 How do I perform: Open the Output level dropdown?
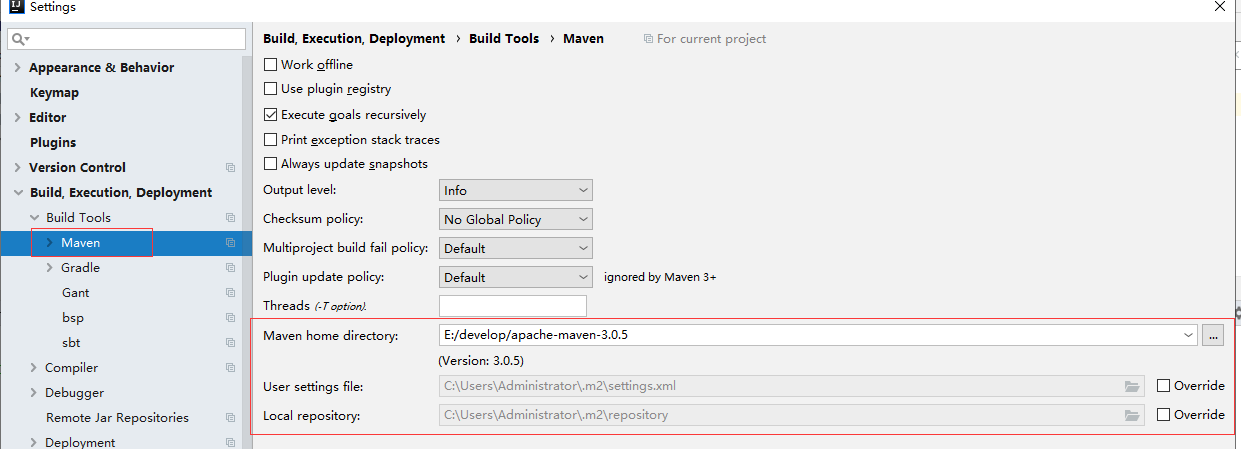coord(515,190)
